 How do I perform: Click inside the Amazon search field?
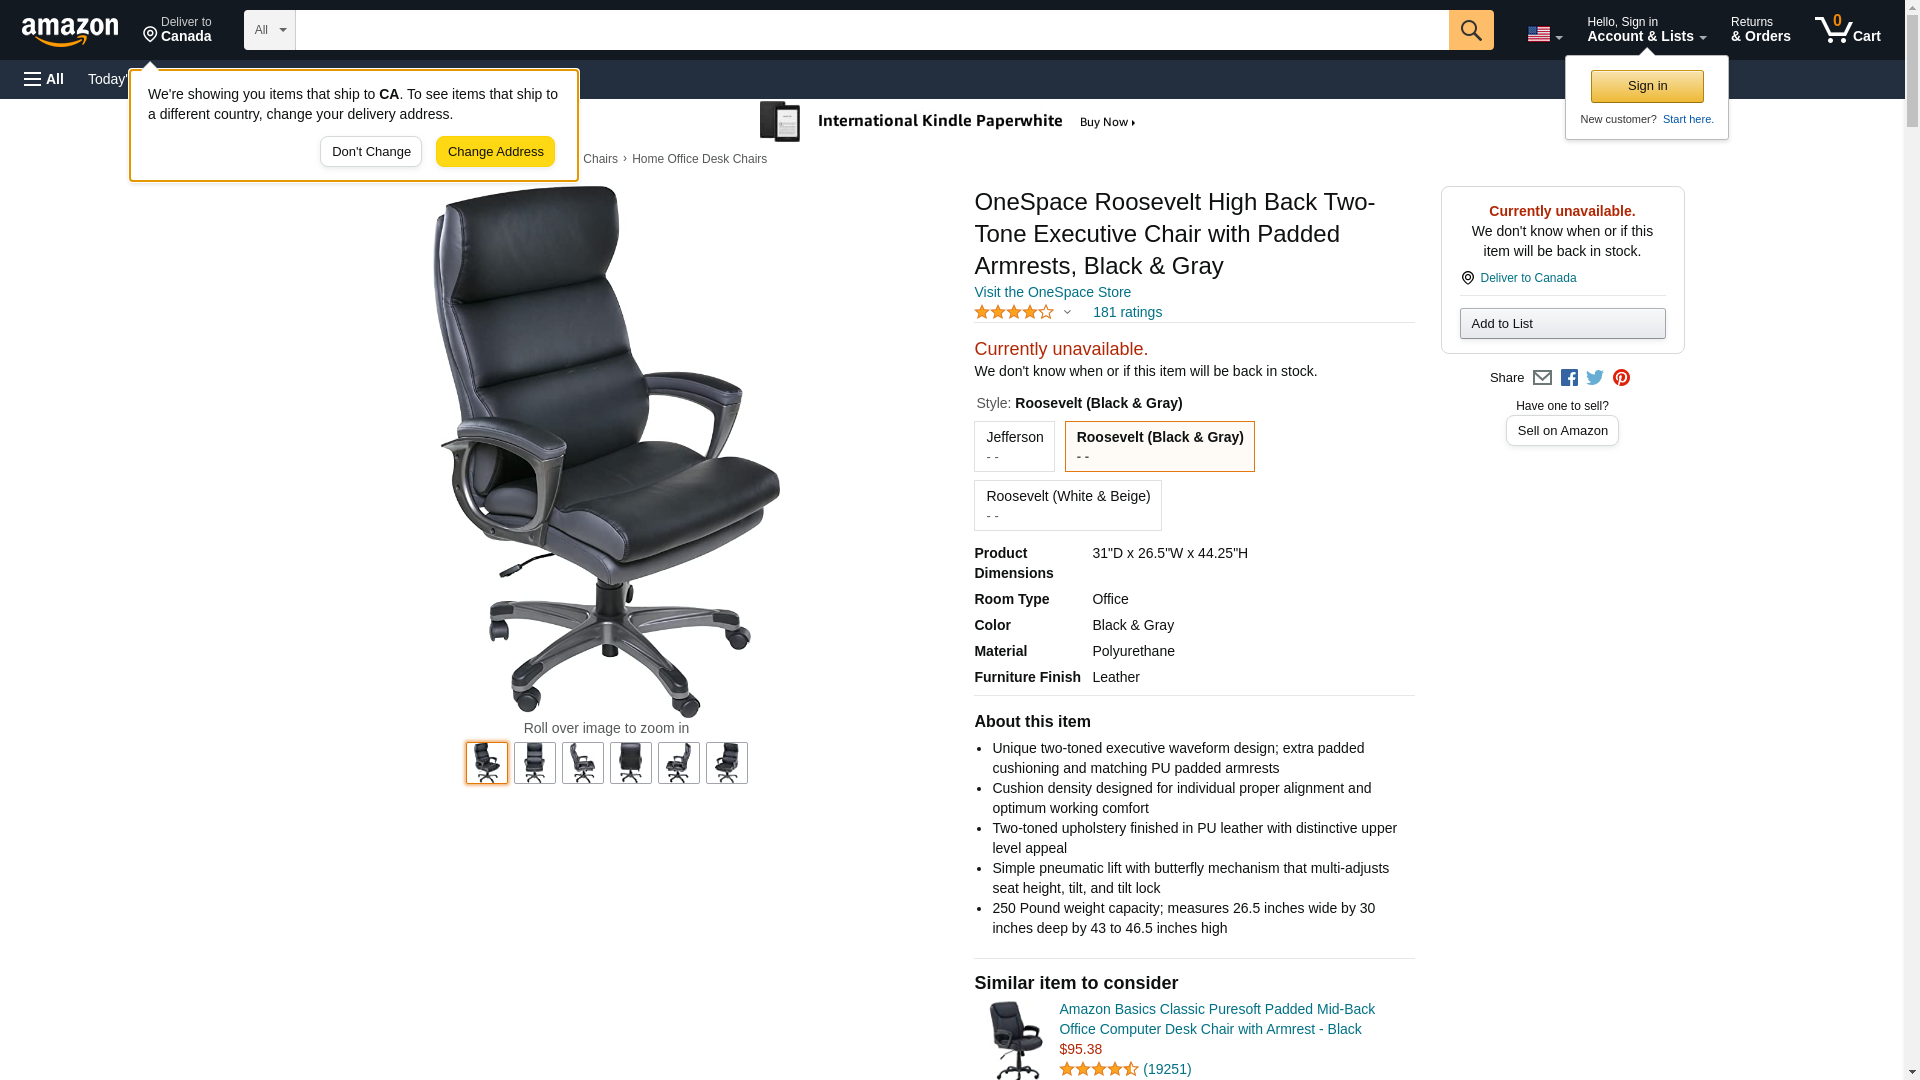coord(872,30)
